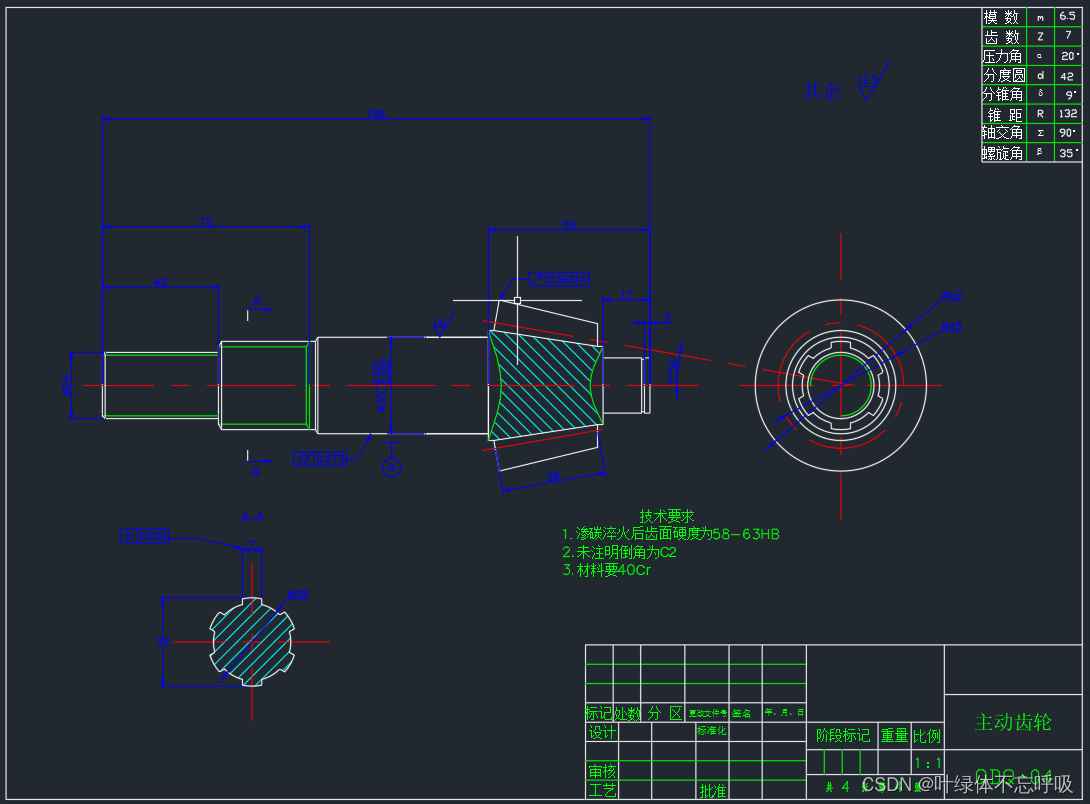Select the 设计 title block cell
This screenshot has width=1090, height=804.
coord(602,732)
